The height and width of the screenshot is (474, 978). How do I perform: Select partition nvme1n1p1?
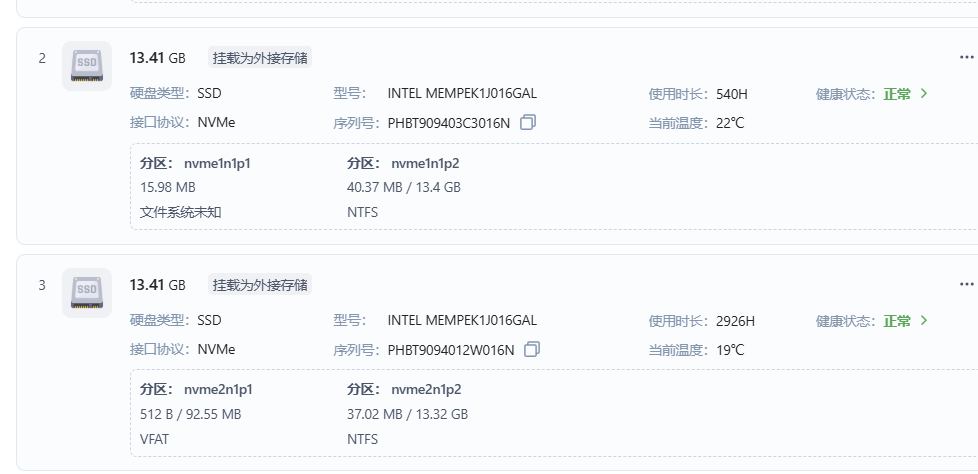pos(217,163)
